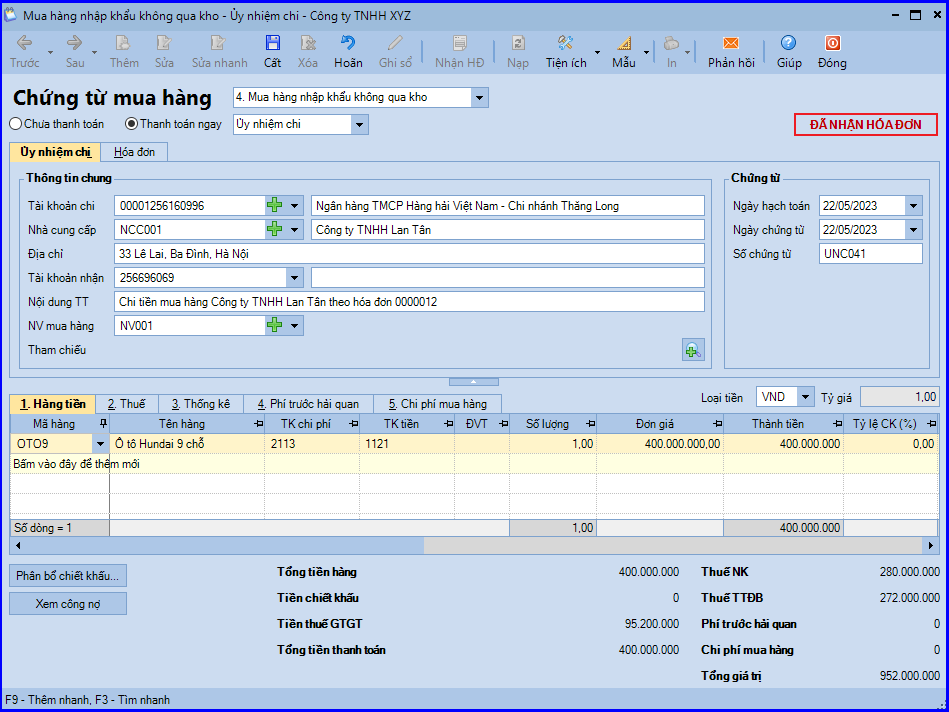This screenshot has width=949, height=712.
Task: Click the Đơn giá cell 400.000.000,00
Action: click(660, 444)
